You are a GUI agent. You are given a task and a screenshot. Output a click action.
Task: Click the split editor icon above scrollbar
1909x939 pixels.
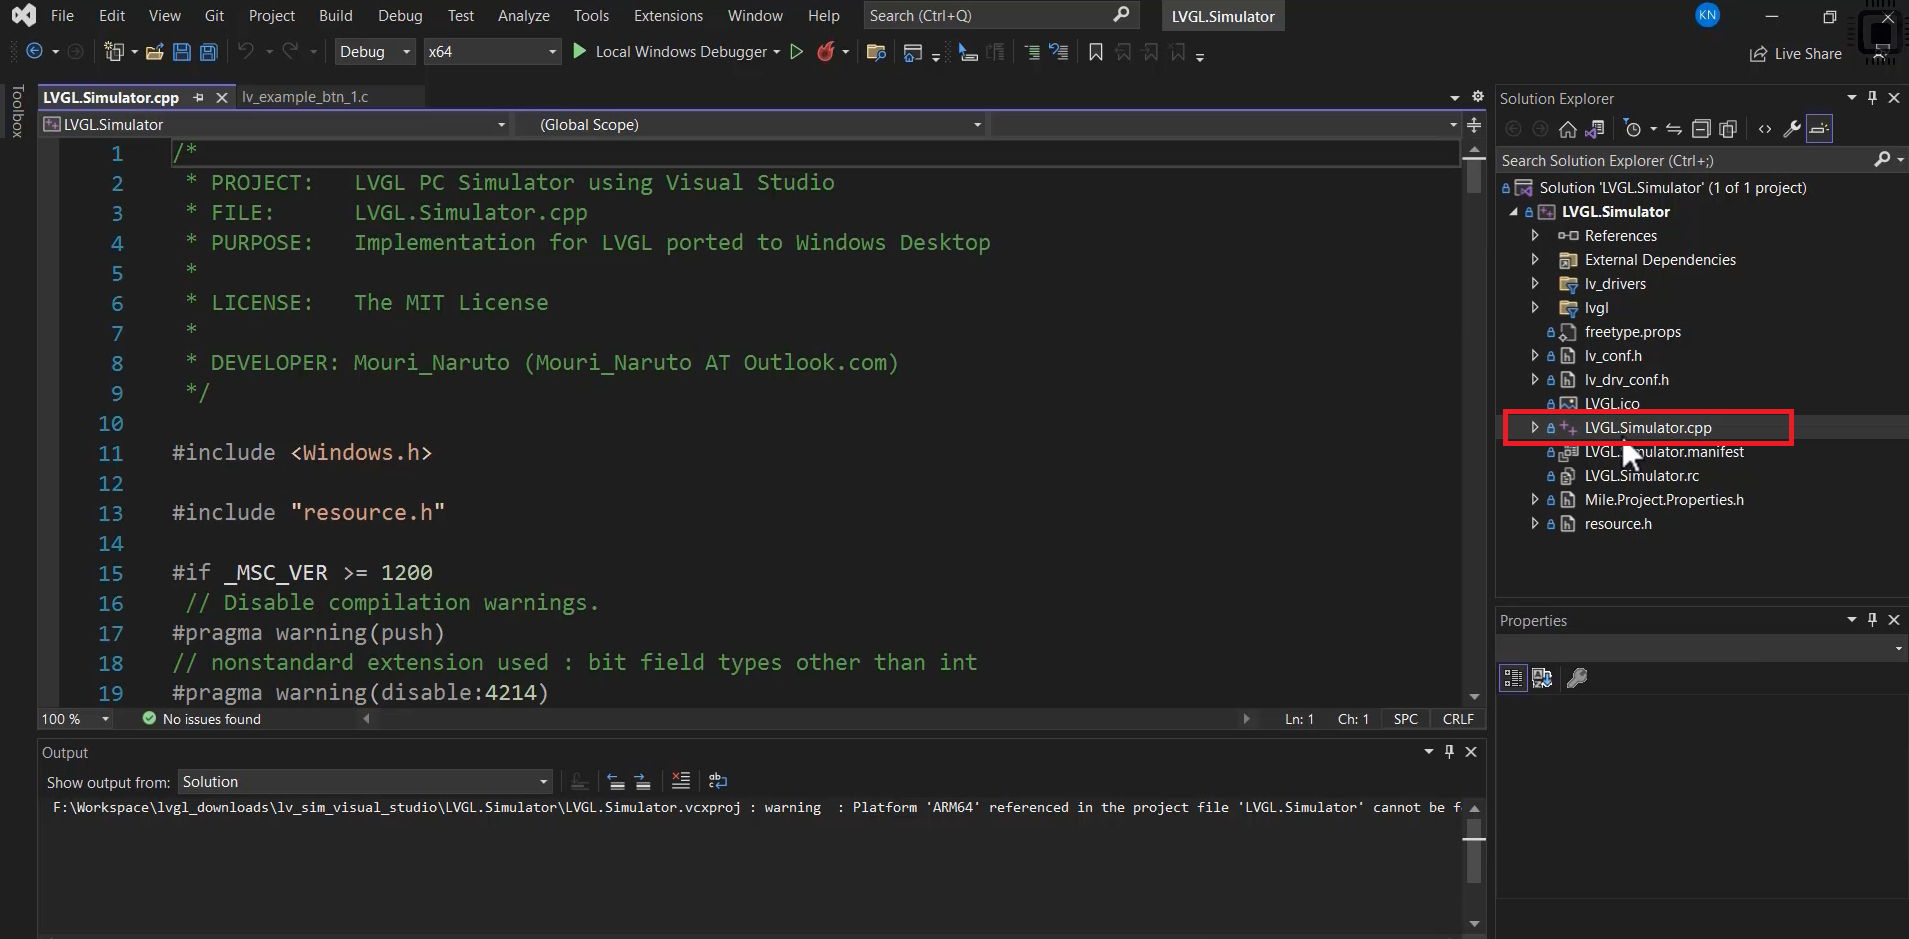click(1474, 125)
